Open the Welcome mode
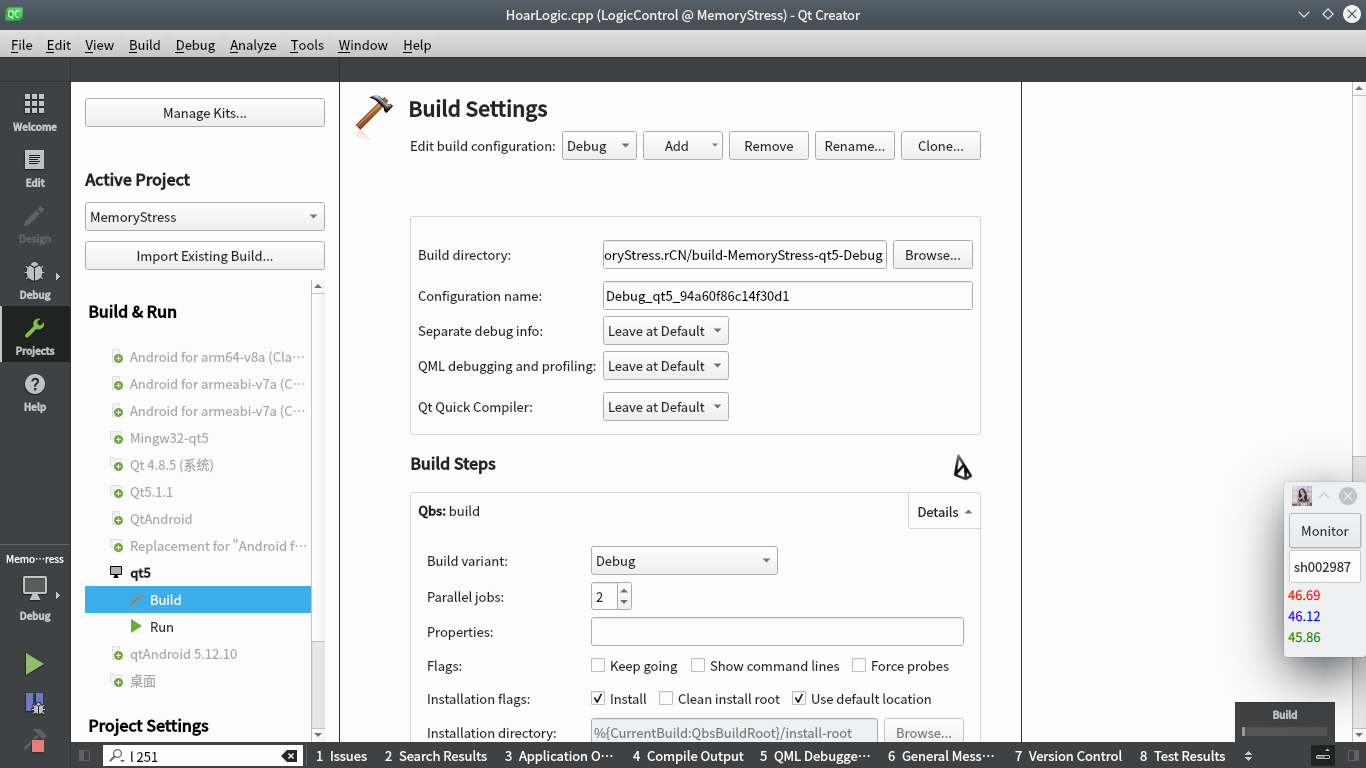The width and height of the screenshot is (1366, 768). click(35, 113)
